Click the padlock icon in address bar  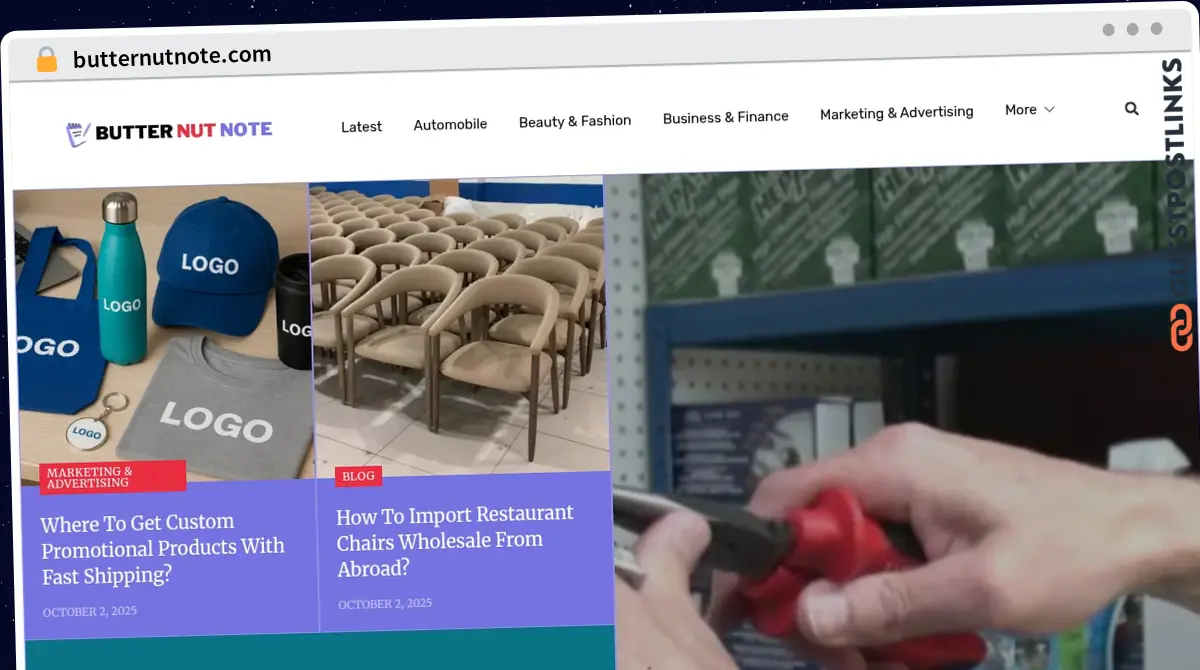coord(47,60)
